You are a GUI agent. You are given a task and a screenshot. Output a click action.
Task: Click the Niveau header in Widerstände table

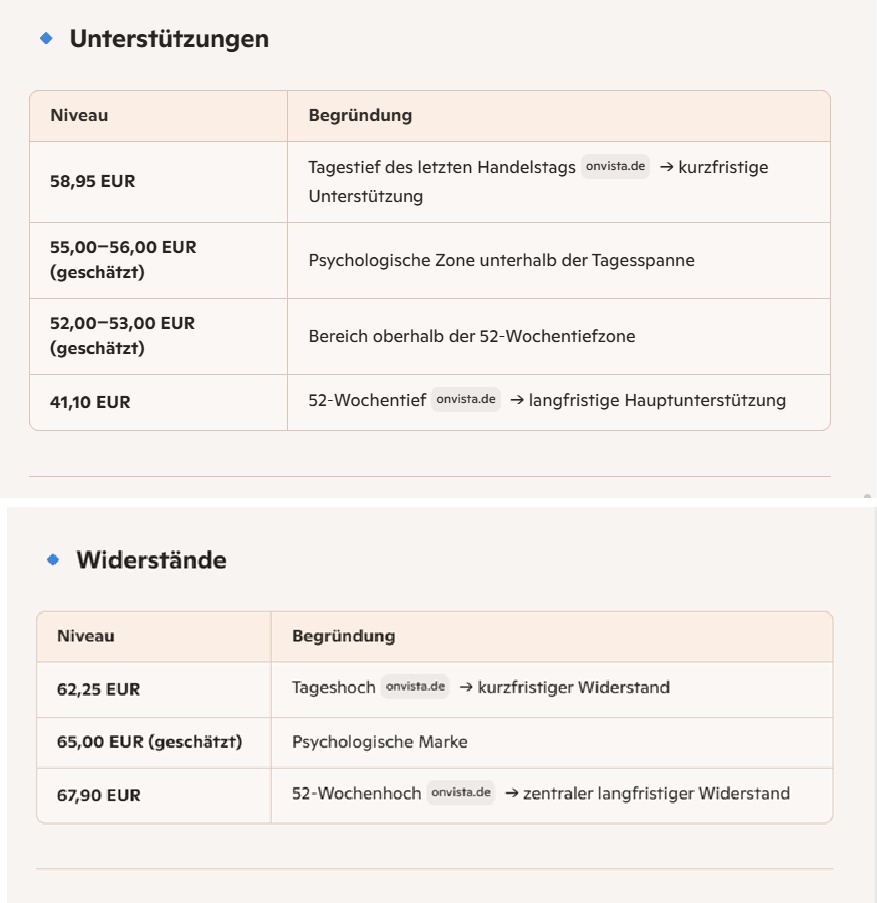click(85, 636)
